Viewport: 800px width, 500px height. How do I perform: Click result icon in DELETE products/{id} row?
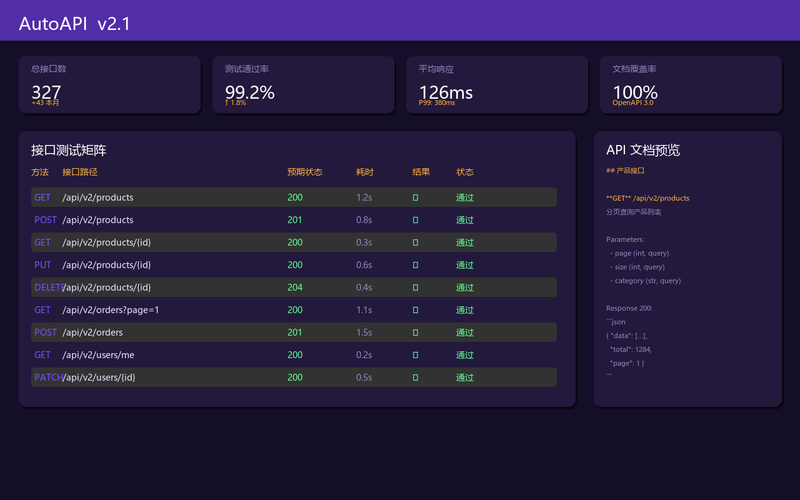[x=415, y=287]
